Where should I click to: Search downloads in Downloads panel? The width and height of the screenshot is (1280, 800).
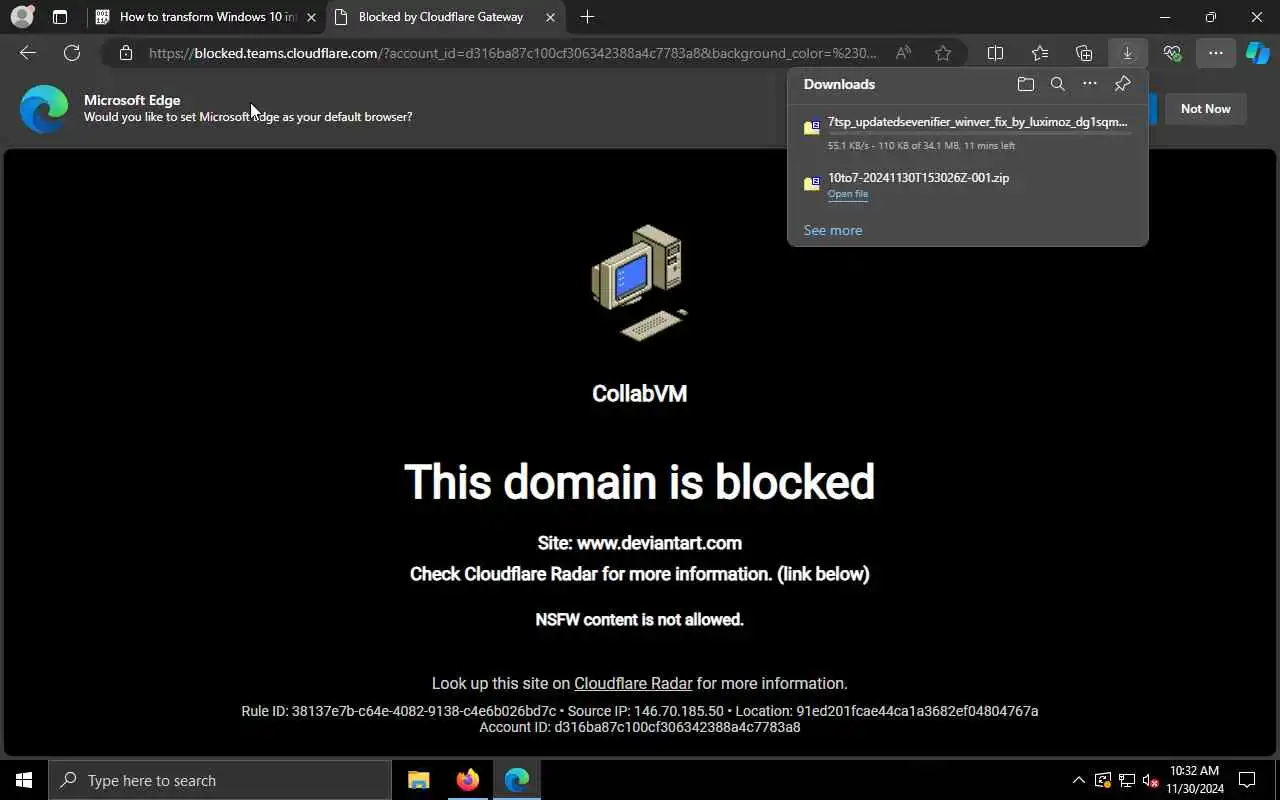point(1057,84)
